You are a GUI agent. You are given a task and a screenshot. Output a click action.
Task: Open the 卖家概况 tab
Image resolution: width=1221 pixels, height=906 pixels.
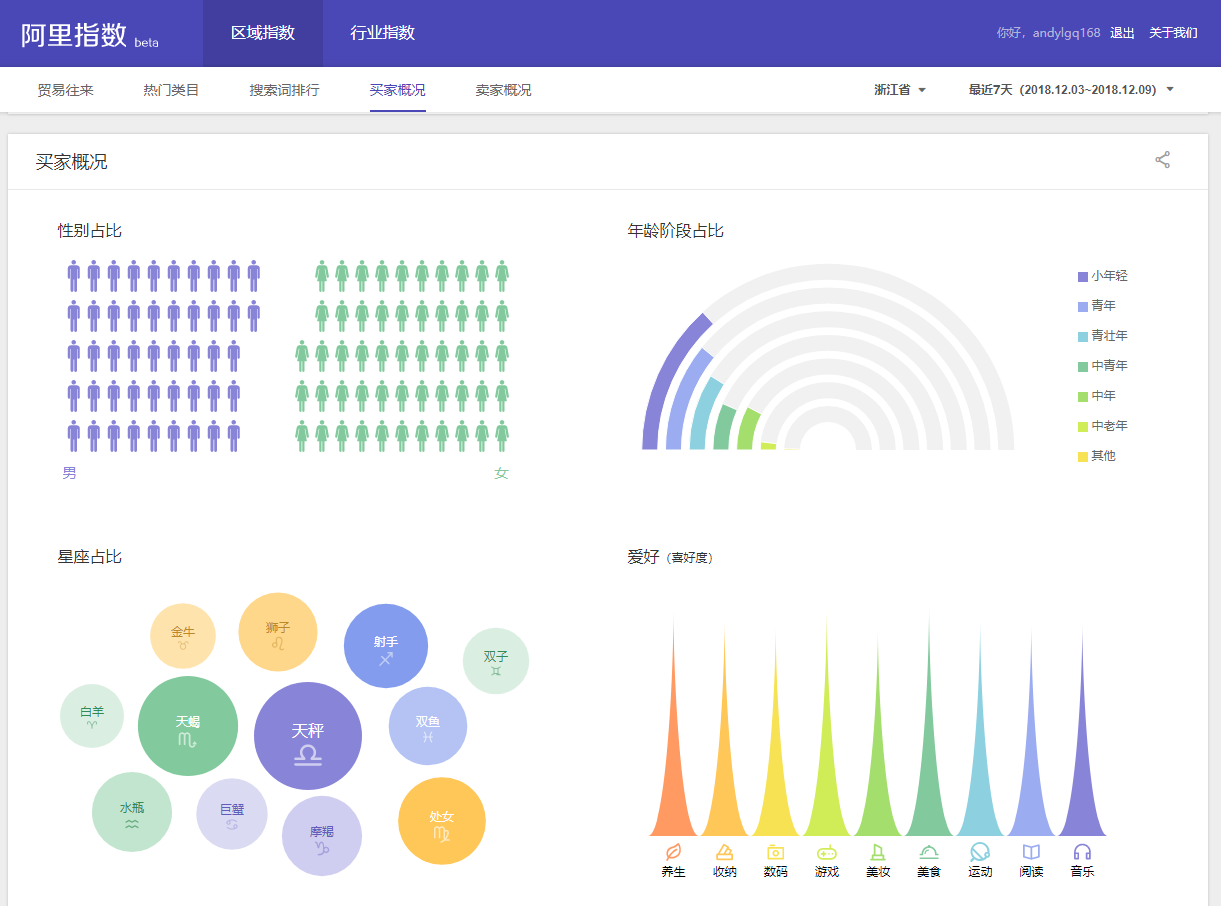(x=503, y=90)
